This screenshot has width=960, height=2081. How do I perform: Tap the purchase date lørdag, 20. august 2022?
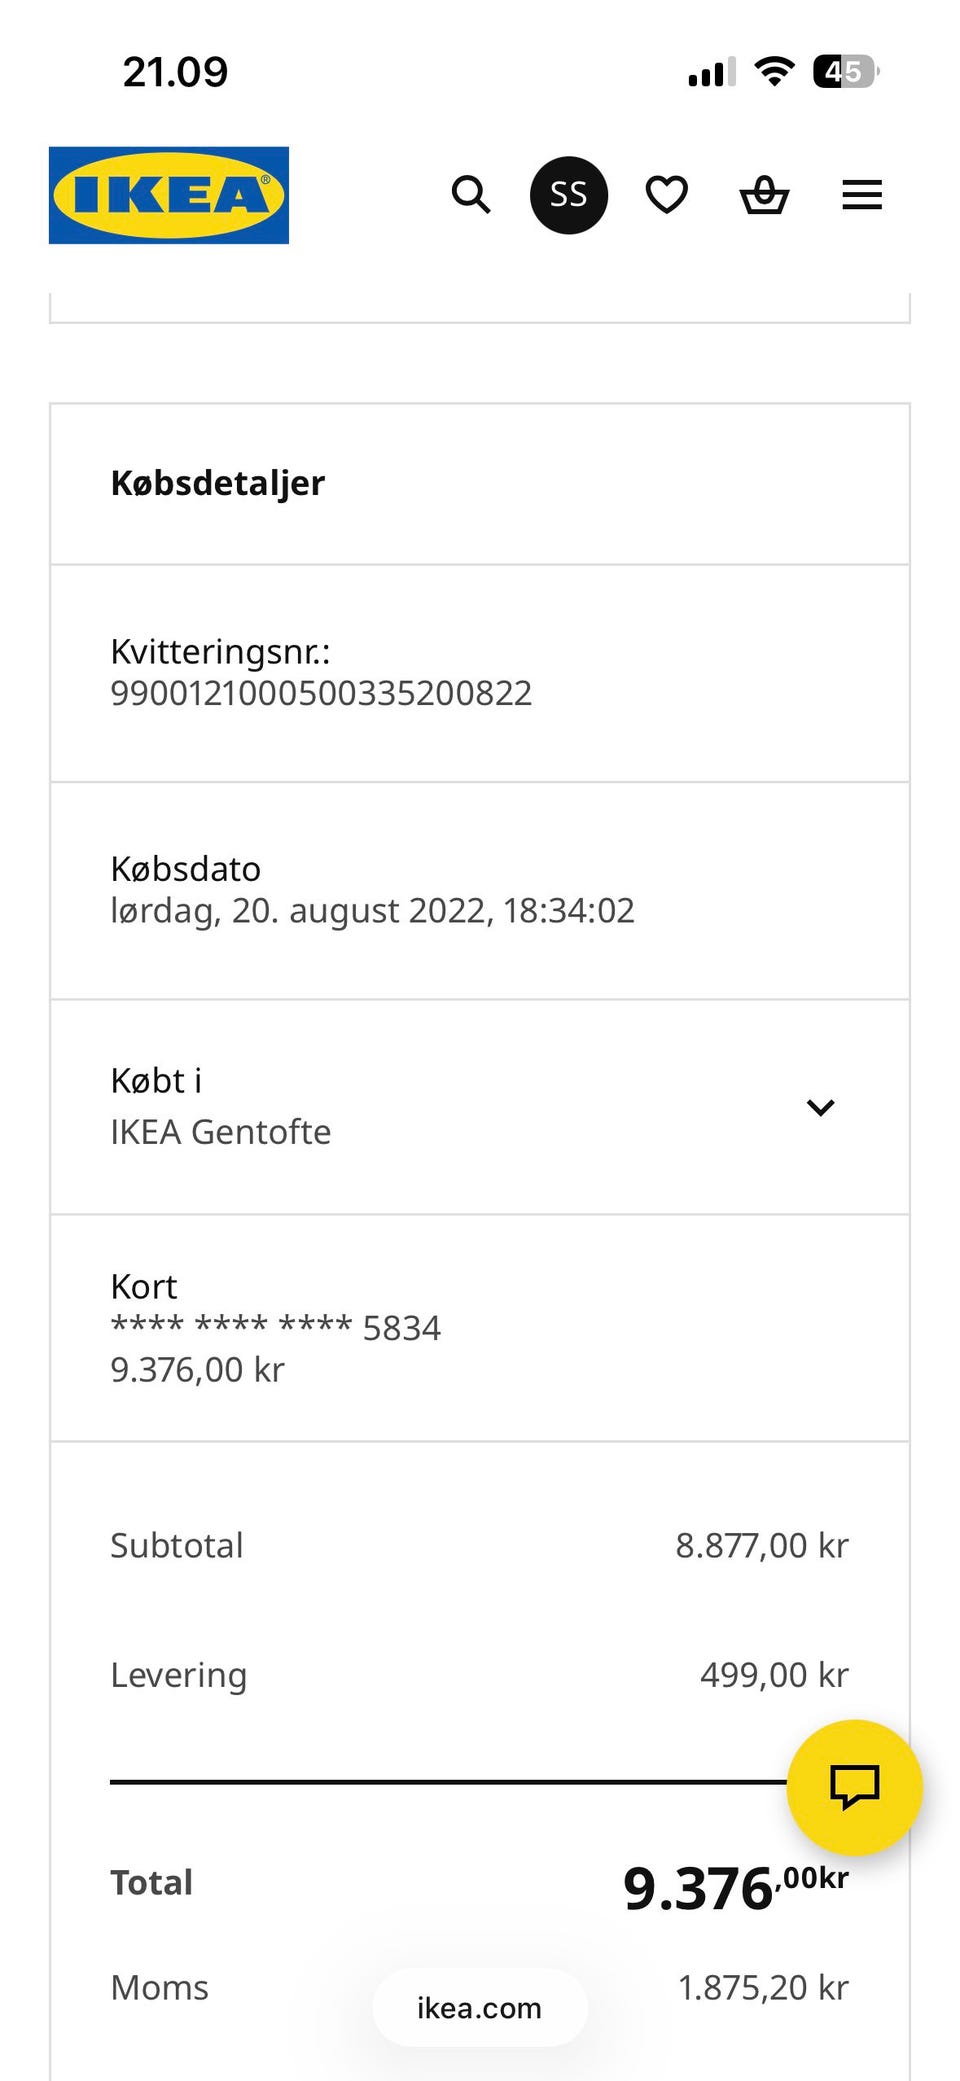[372, 911]
